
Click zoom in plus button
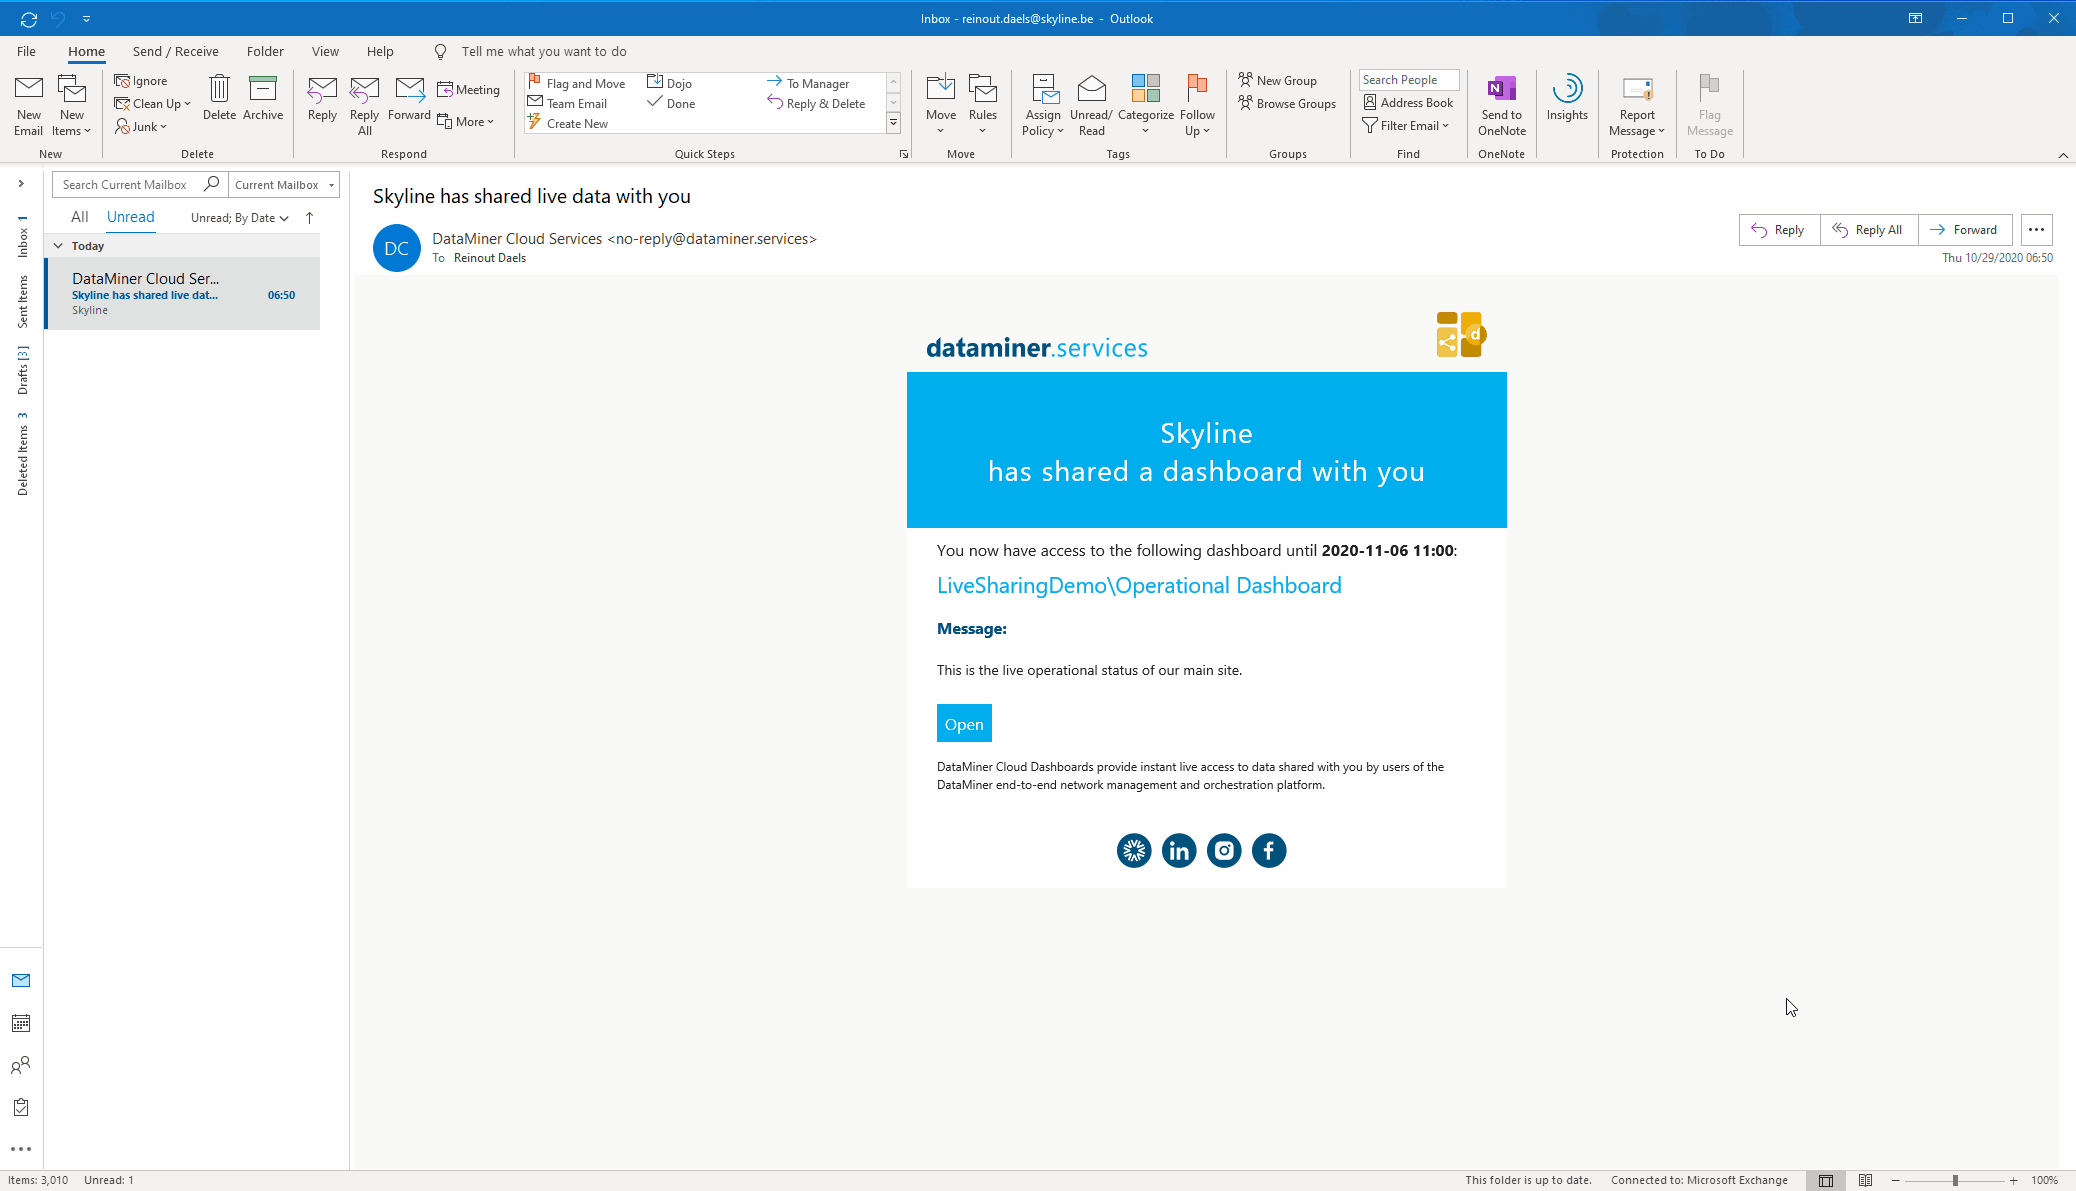pyautogui.click(x=2013, y=1181)
